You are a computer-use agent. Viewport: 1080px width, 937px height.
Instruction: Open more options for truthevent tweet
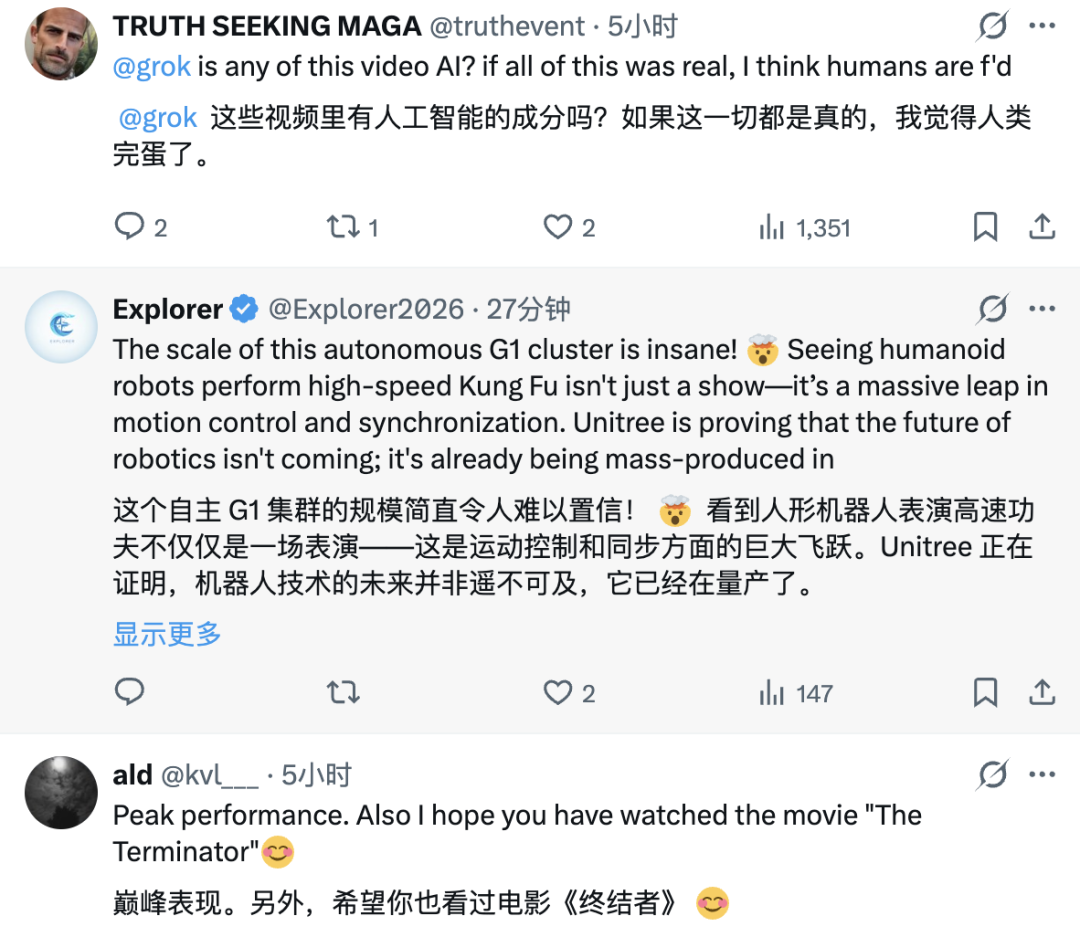(x=1042, y=27)
